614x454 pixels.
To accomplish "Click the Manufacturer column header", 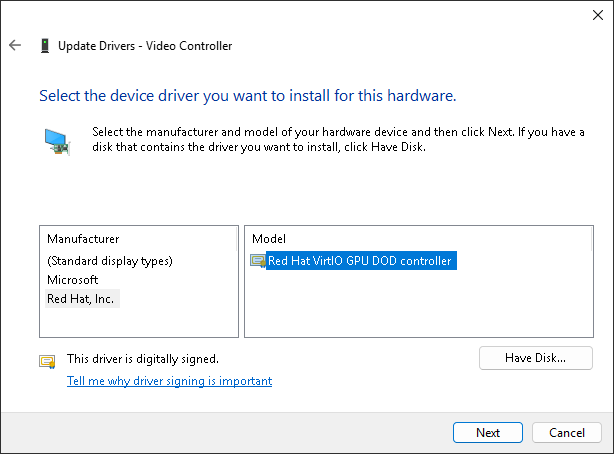I will click(83, 239).
